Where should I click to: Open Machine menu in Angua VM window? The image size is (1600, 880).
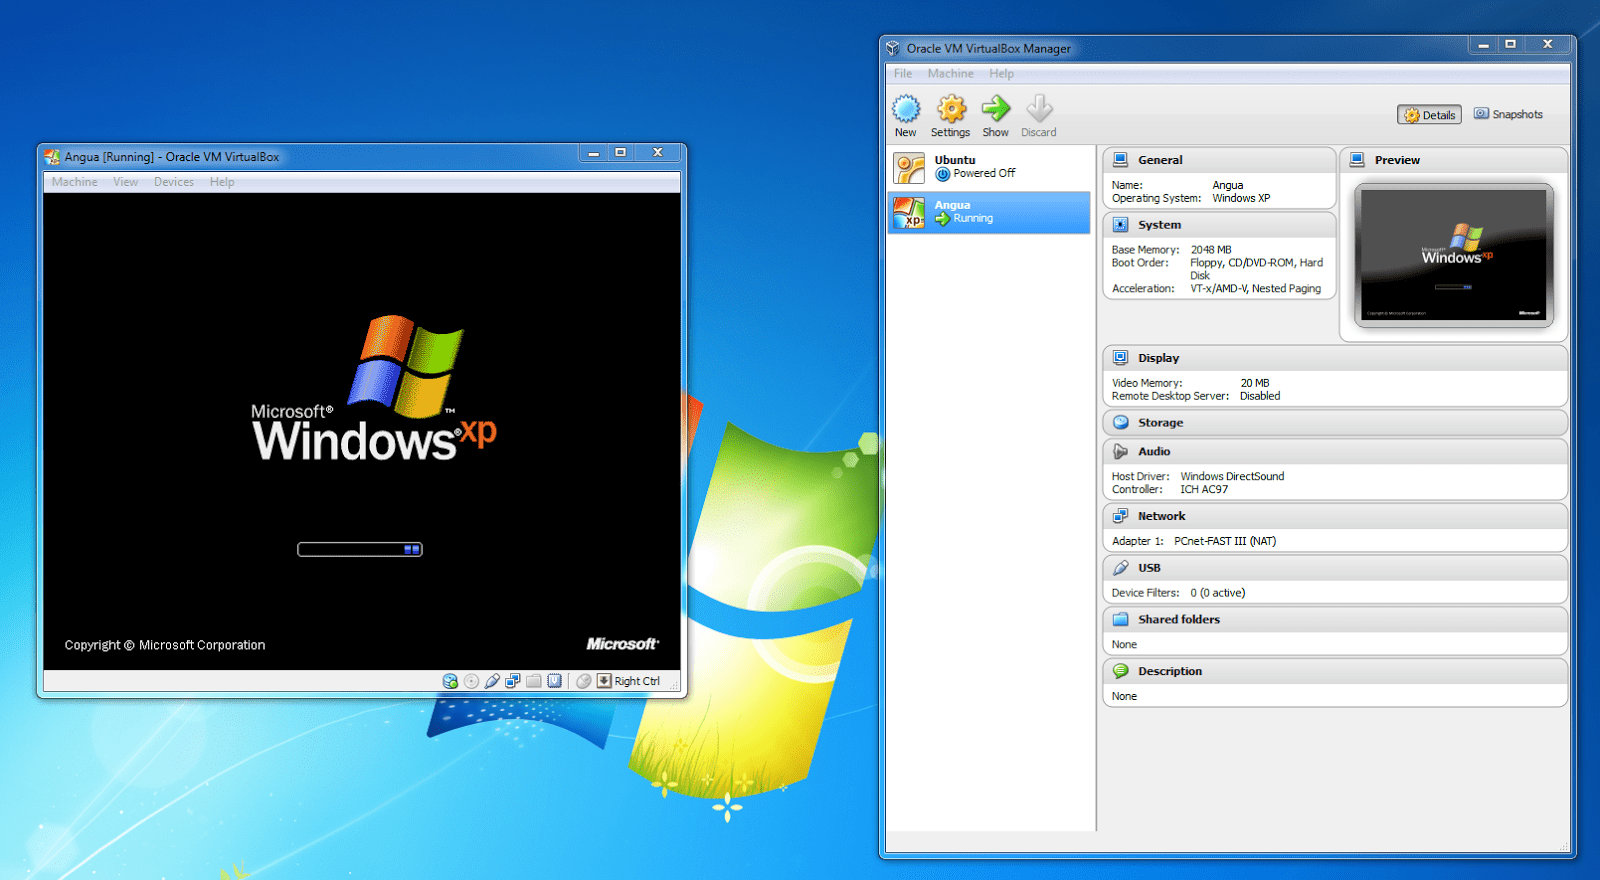point(75,182)
